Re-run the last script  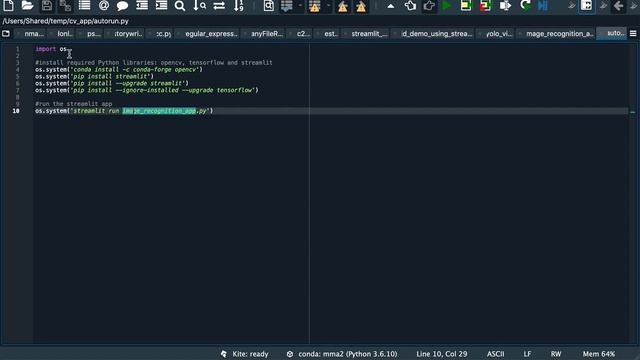[525, 6]
